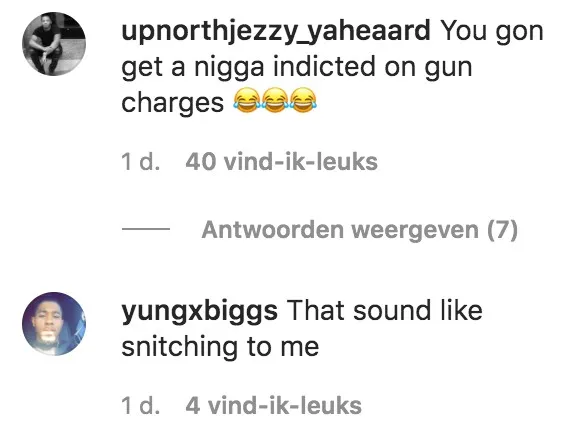This screenshot has width=566, height=434.
Task: Show who gave 4 vind-ik-leuks
Action: coord(274,405)
